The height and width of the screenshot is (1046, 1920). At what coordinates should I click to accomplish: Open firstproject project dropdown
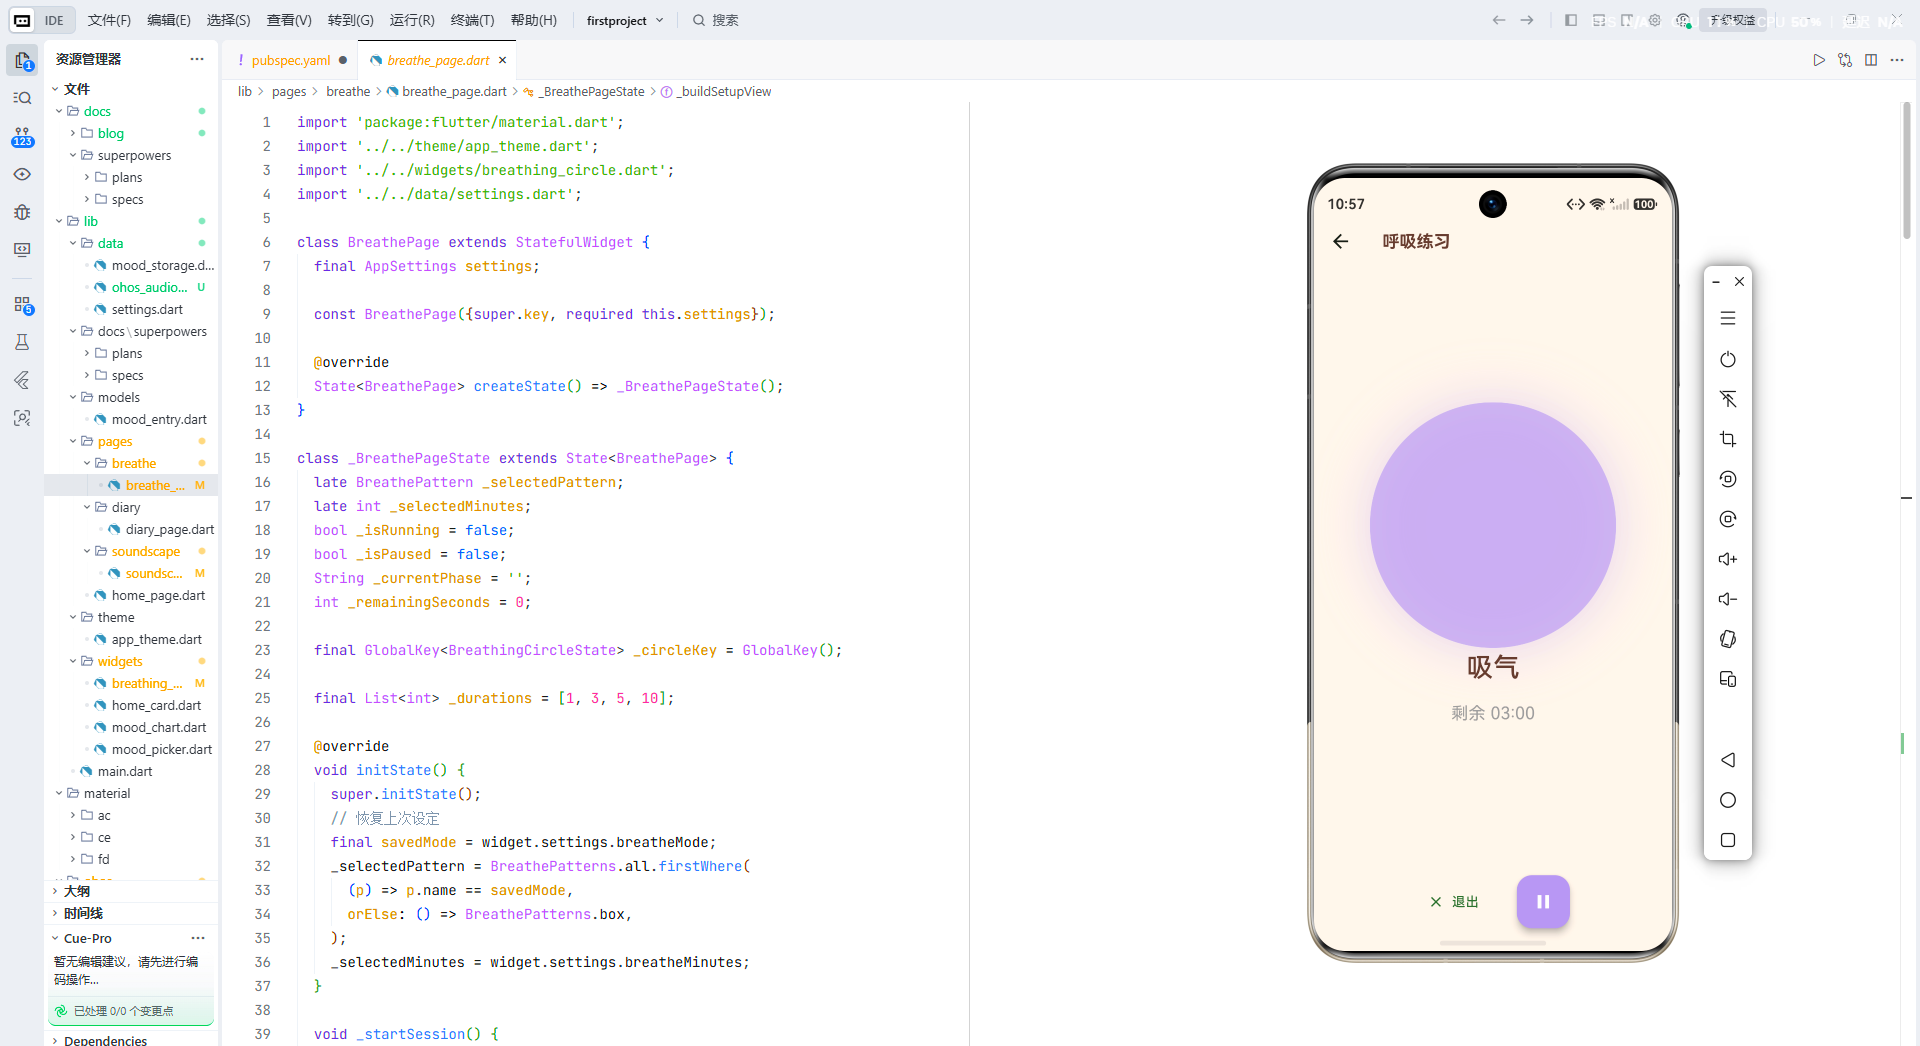[x=625, y=20]
